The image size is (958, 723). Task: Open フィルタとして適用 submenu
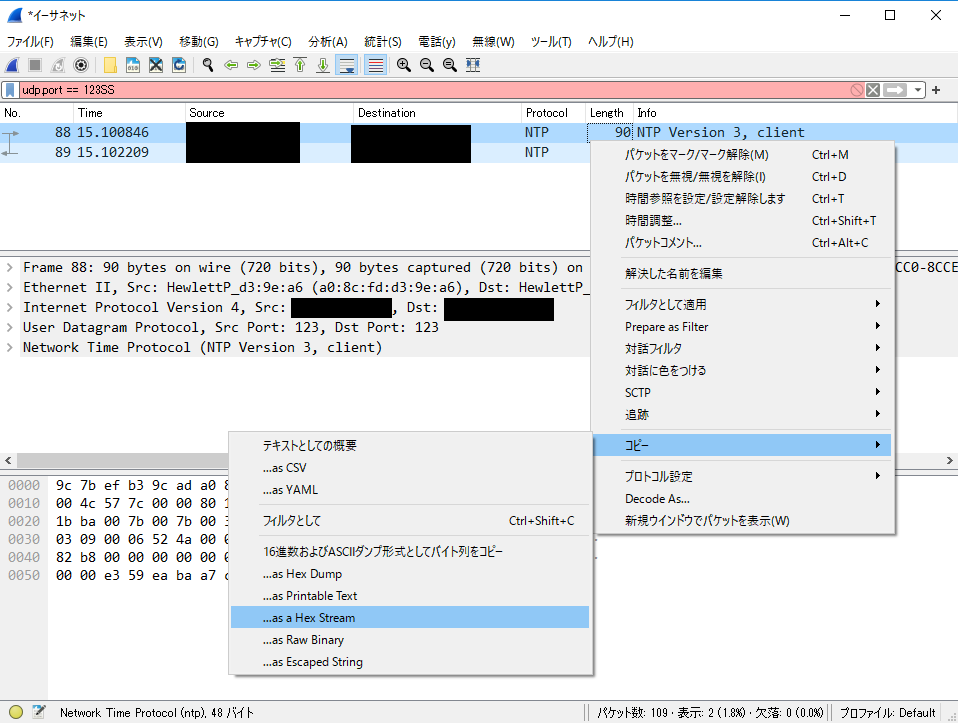tap(742, 304)
